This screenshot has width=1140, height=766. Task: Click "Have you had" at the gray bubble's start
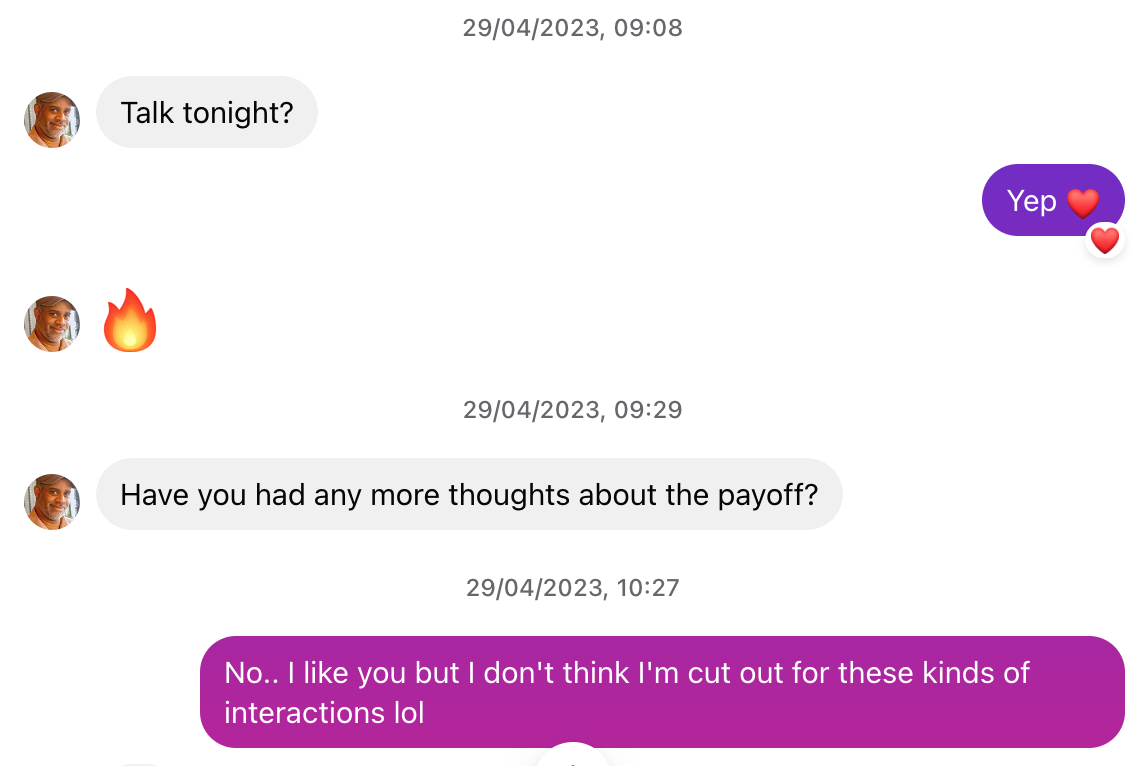tap(212, 496)
